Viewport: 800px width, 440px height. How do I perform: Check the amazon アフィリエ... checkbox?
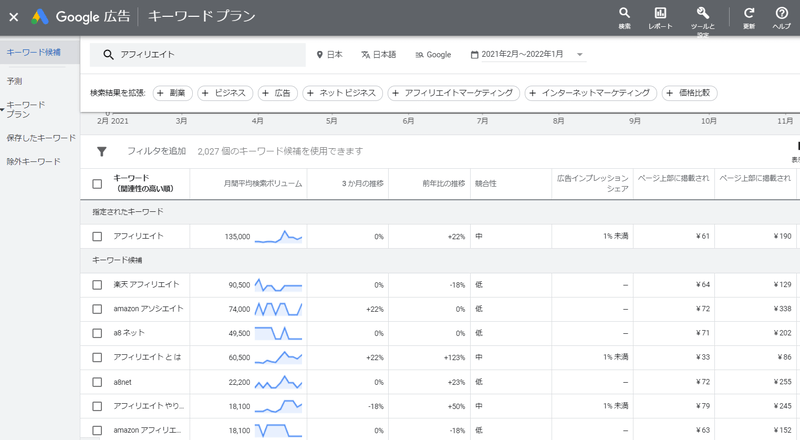[x=97, y=430]
